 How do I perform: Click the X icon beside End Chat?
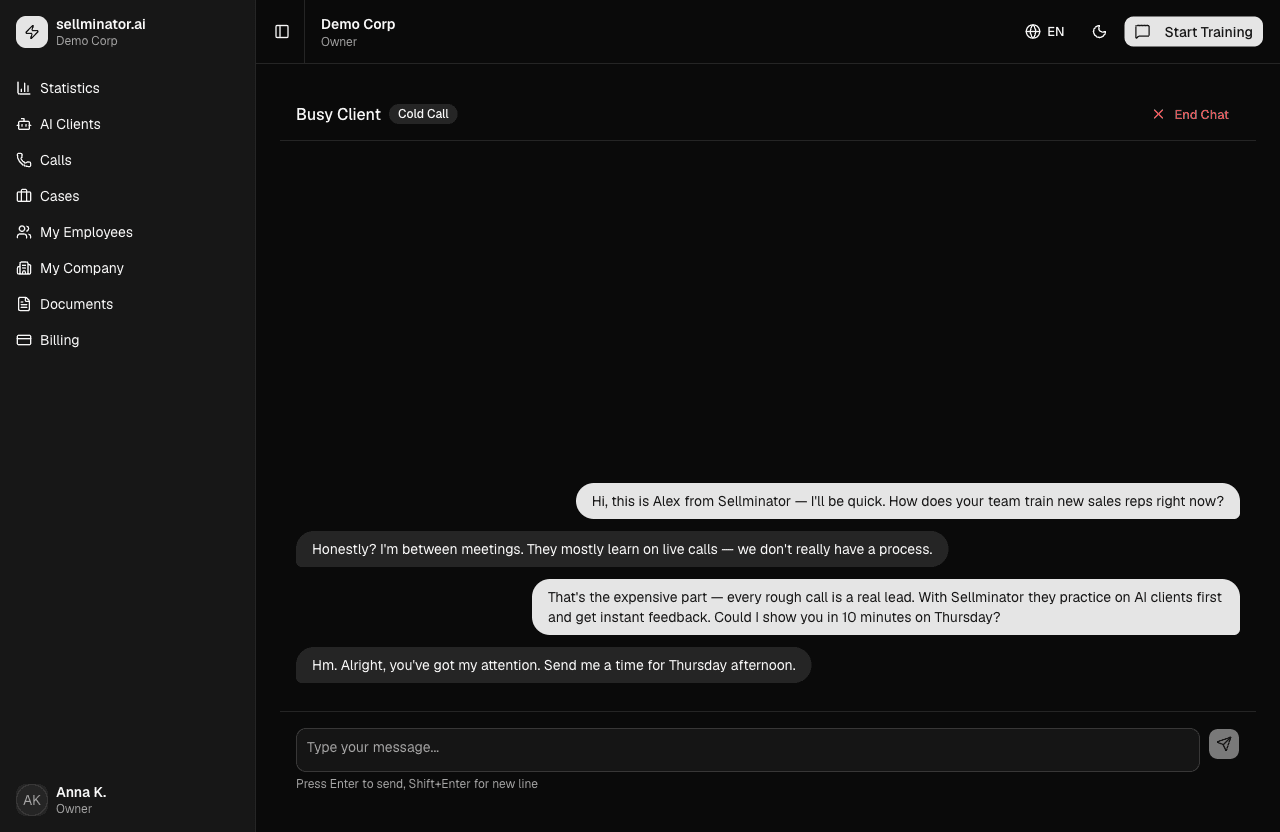click(1158, 114)
